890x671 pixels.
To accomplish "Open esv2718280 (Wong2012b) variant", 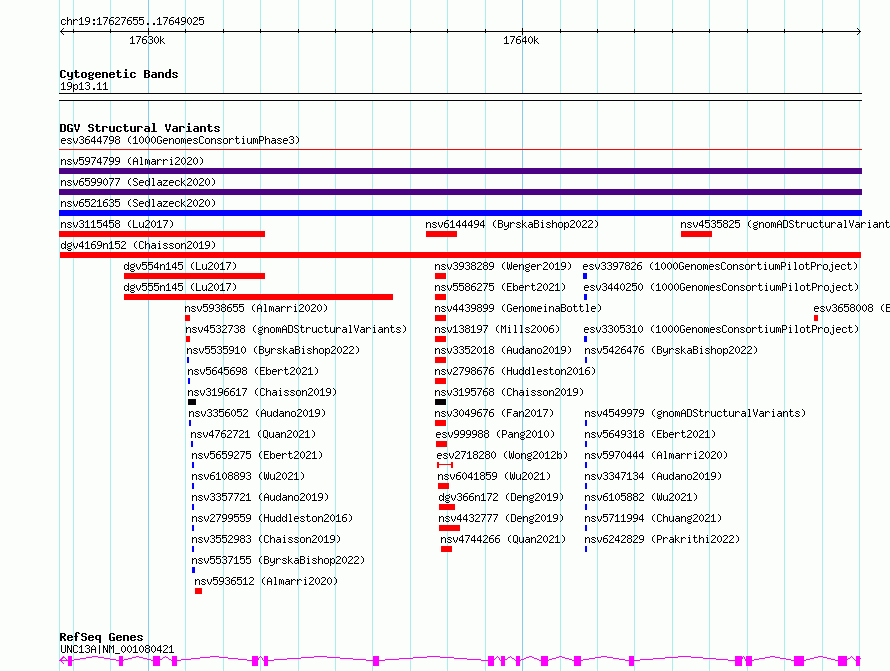I will pyautogui.click(x=502, y=455).
